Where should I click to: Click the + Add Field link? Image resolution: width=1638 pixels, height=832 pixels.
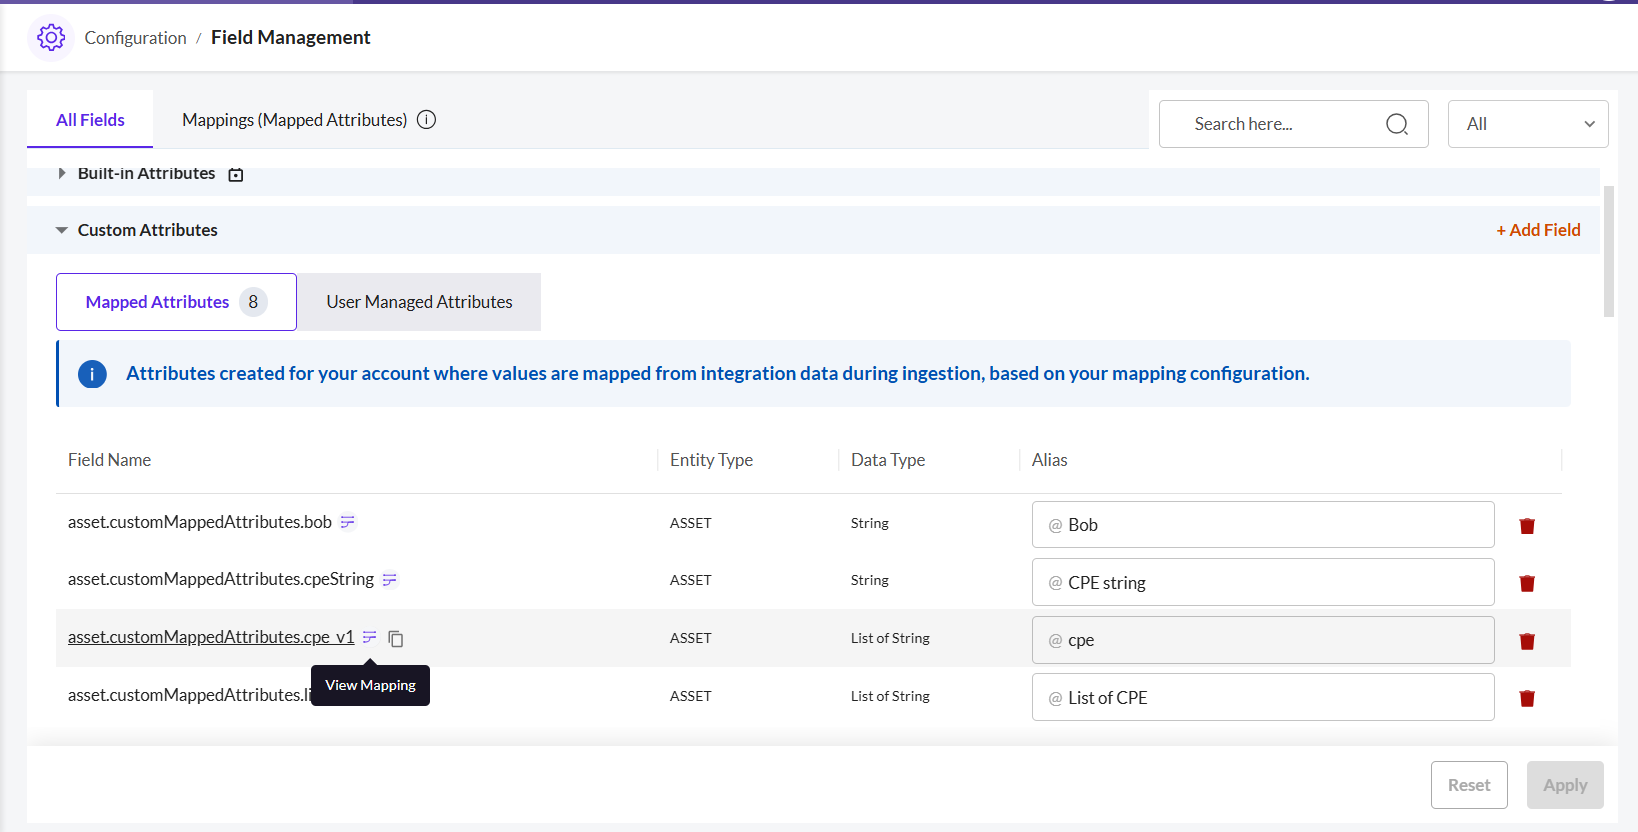(x=1538, y=230)
